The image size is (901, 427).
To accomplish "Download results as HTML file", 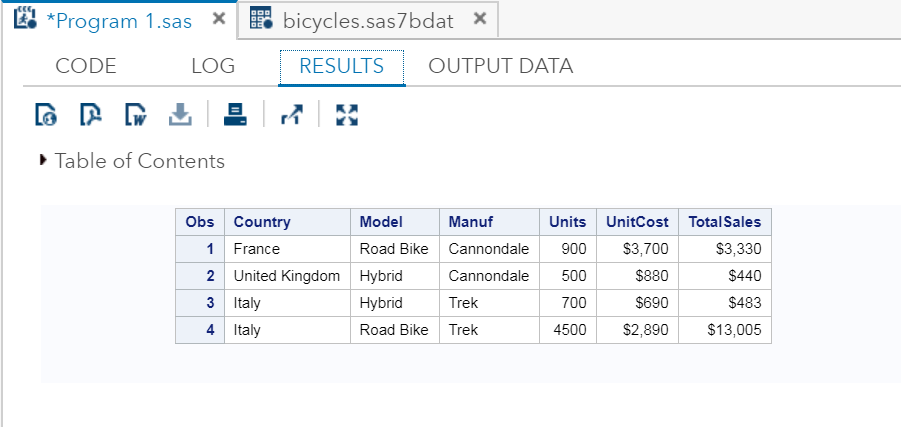I will [47, 116].
